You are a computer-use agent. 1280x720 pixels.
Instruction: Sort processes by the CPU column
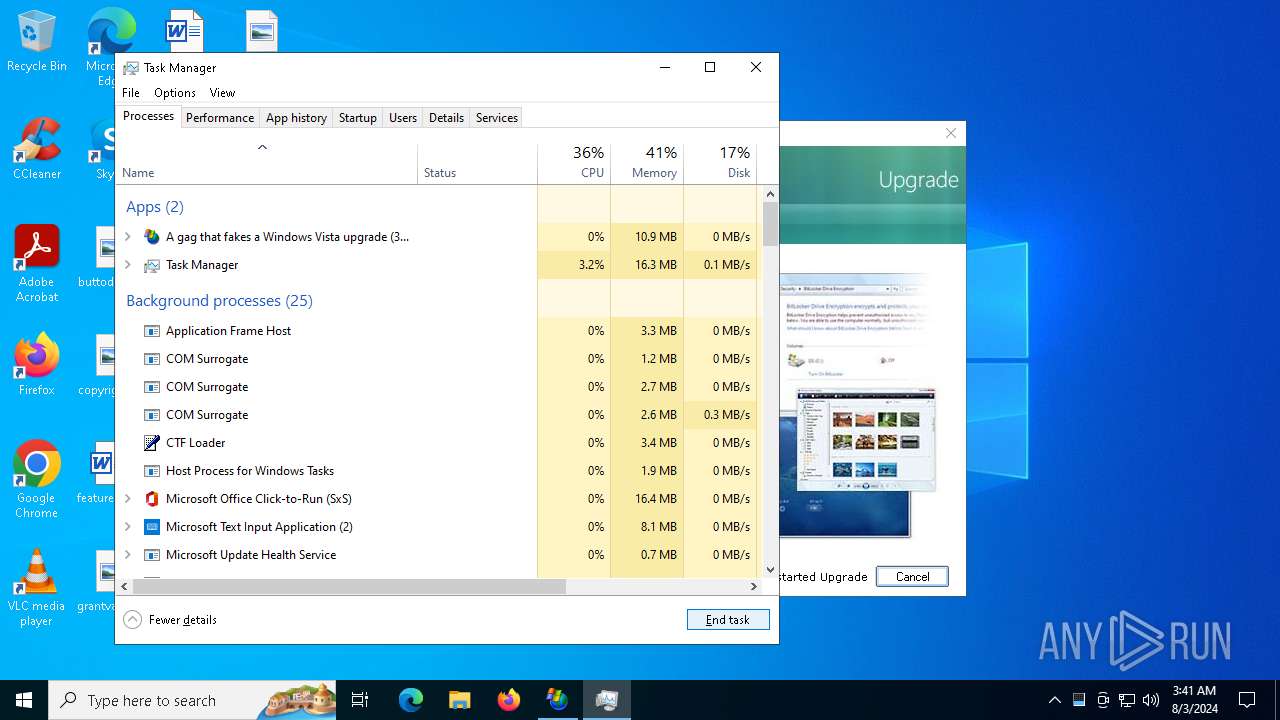[574, 163]
